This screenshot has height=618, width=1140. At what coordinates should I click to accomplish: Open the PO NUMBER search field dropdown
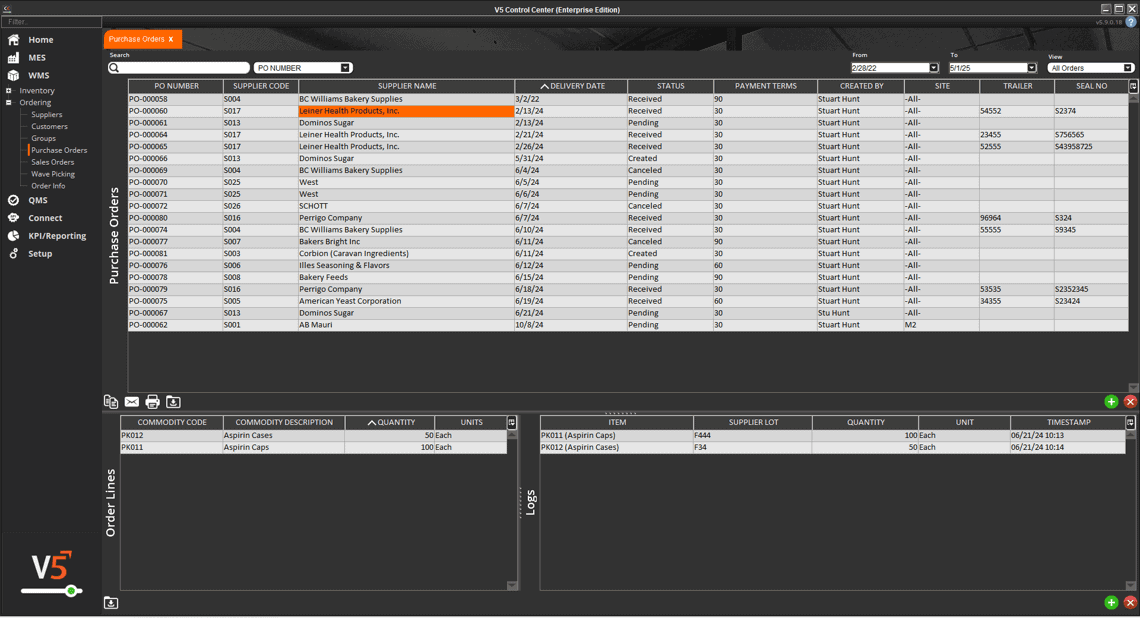pos(345,68)
